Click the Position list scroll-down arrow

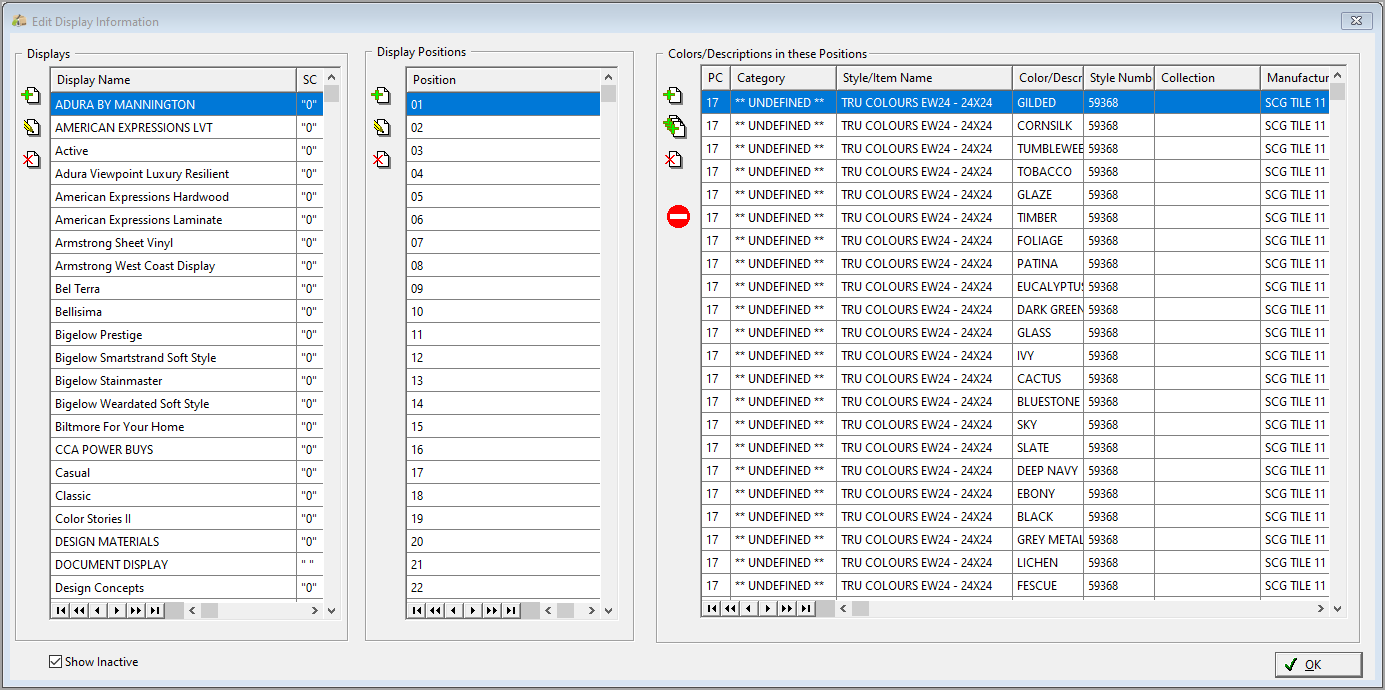point(609,610)
